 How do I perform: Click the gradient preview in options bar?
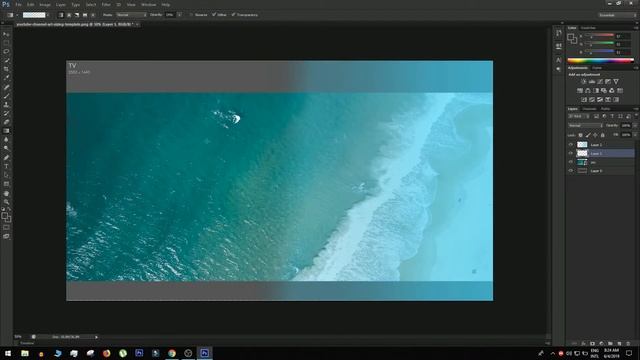[x=34, y=15]
